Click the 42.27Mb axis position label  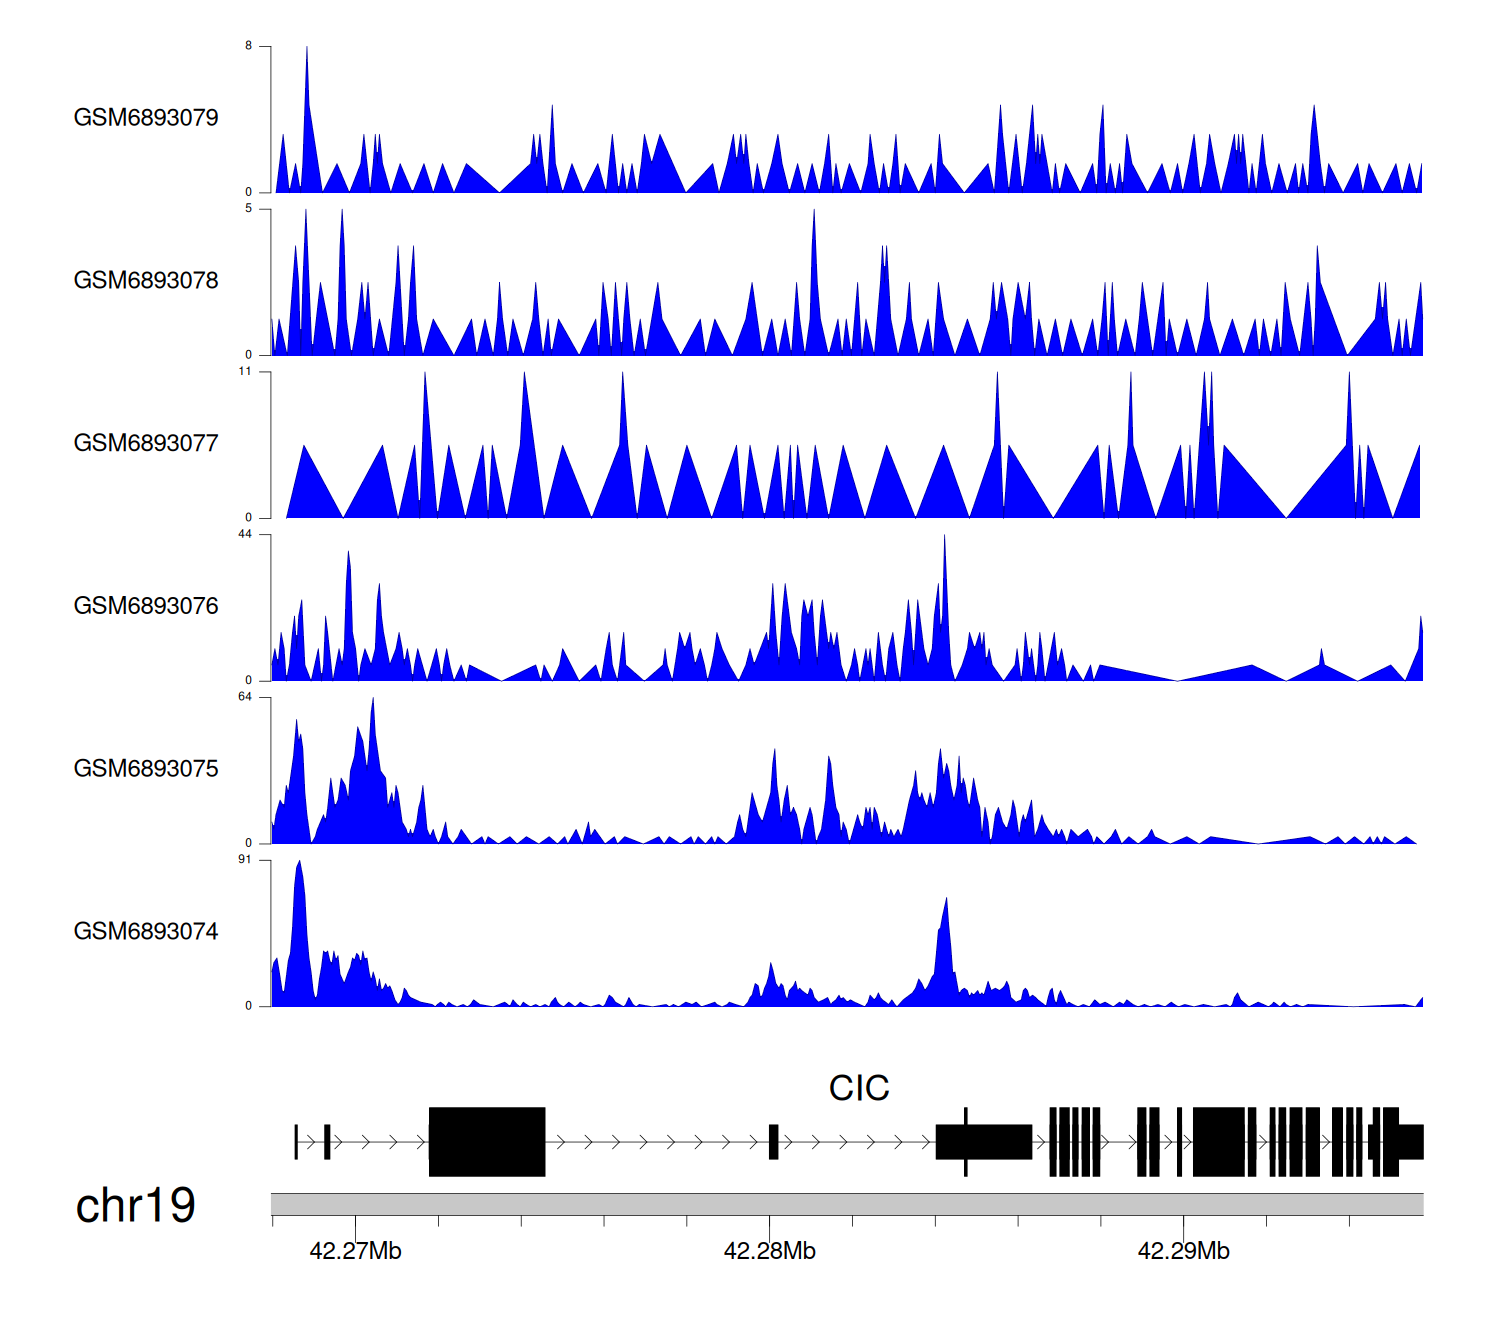[x=355, y=1251]
